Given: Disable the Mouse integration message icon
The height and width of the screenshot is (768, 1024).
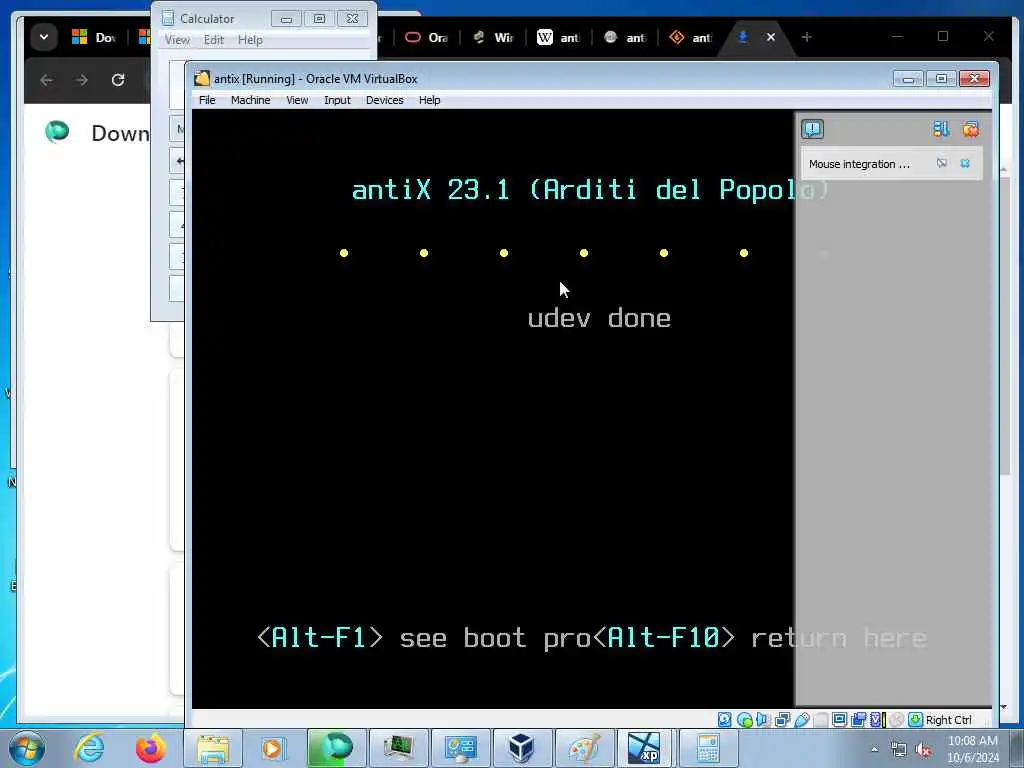Looking at the screenshot, I should click(942, 163).
